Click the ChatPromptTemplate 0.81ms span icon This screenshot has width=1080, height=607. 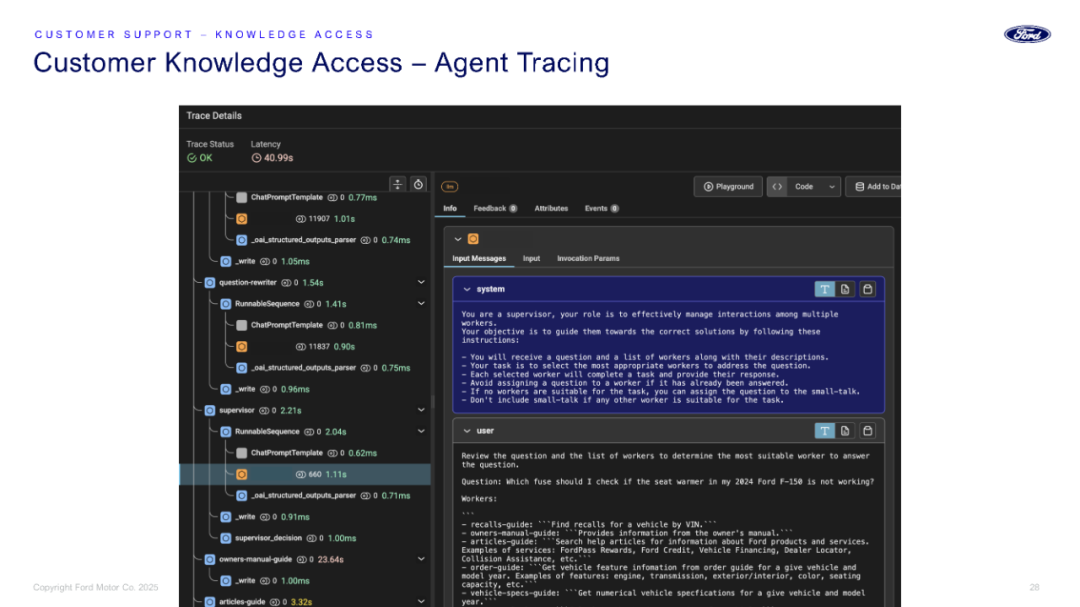point(242,325)
